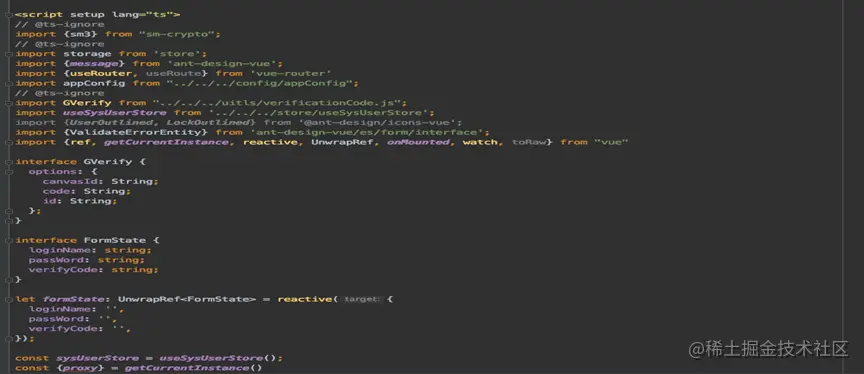
Task: Click verifyCode in the verifyCode: string line
Action: coord(63,270)
